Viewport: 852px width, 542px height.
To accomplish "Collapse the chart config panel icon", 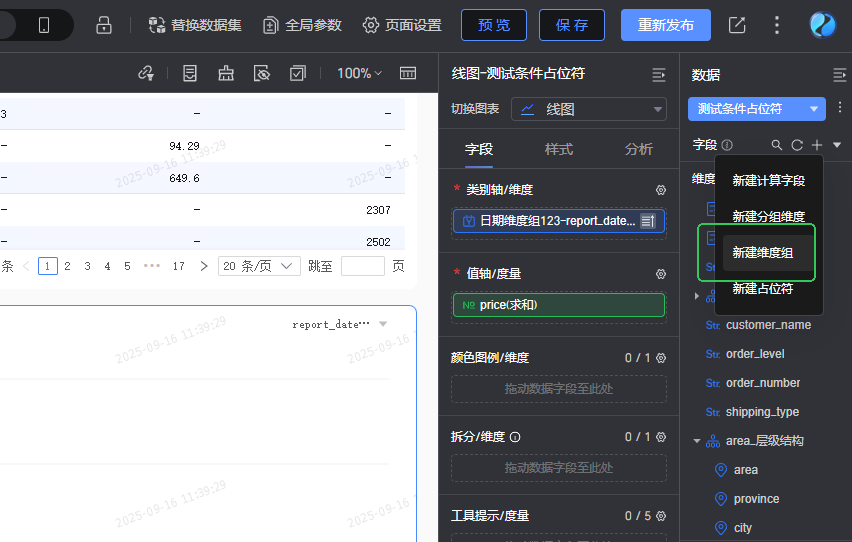I will 659,74.
